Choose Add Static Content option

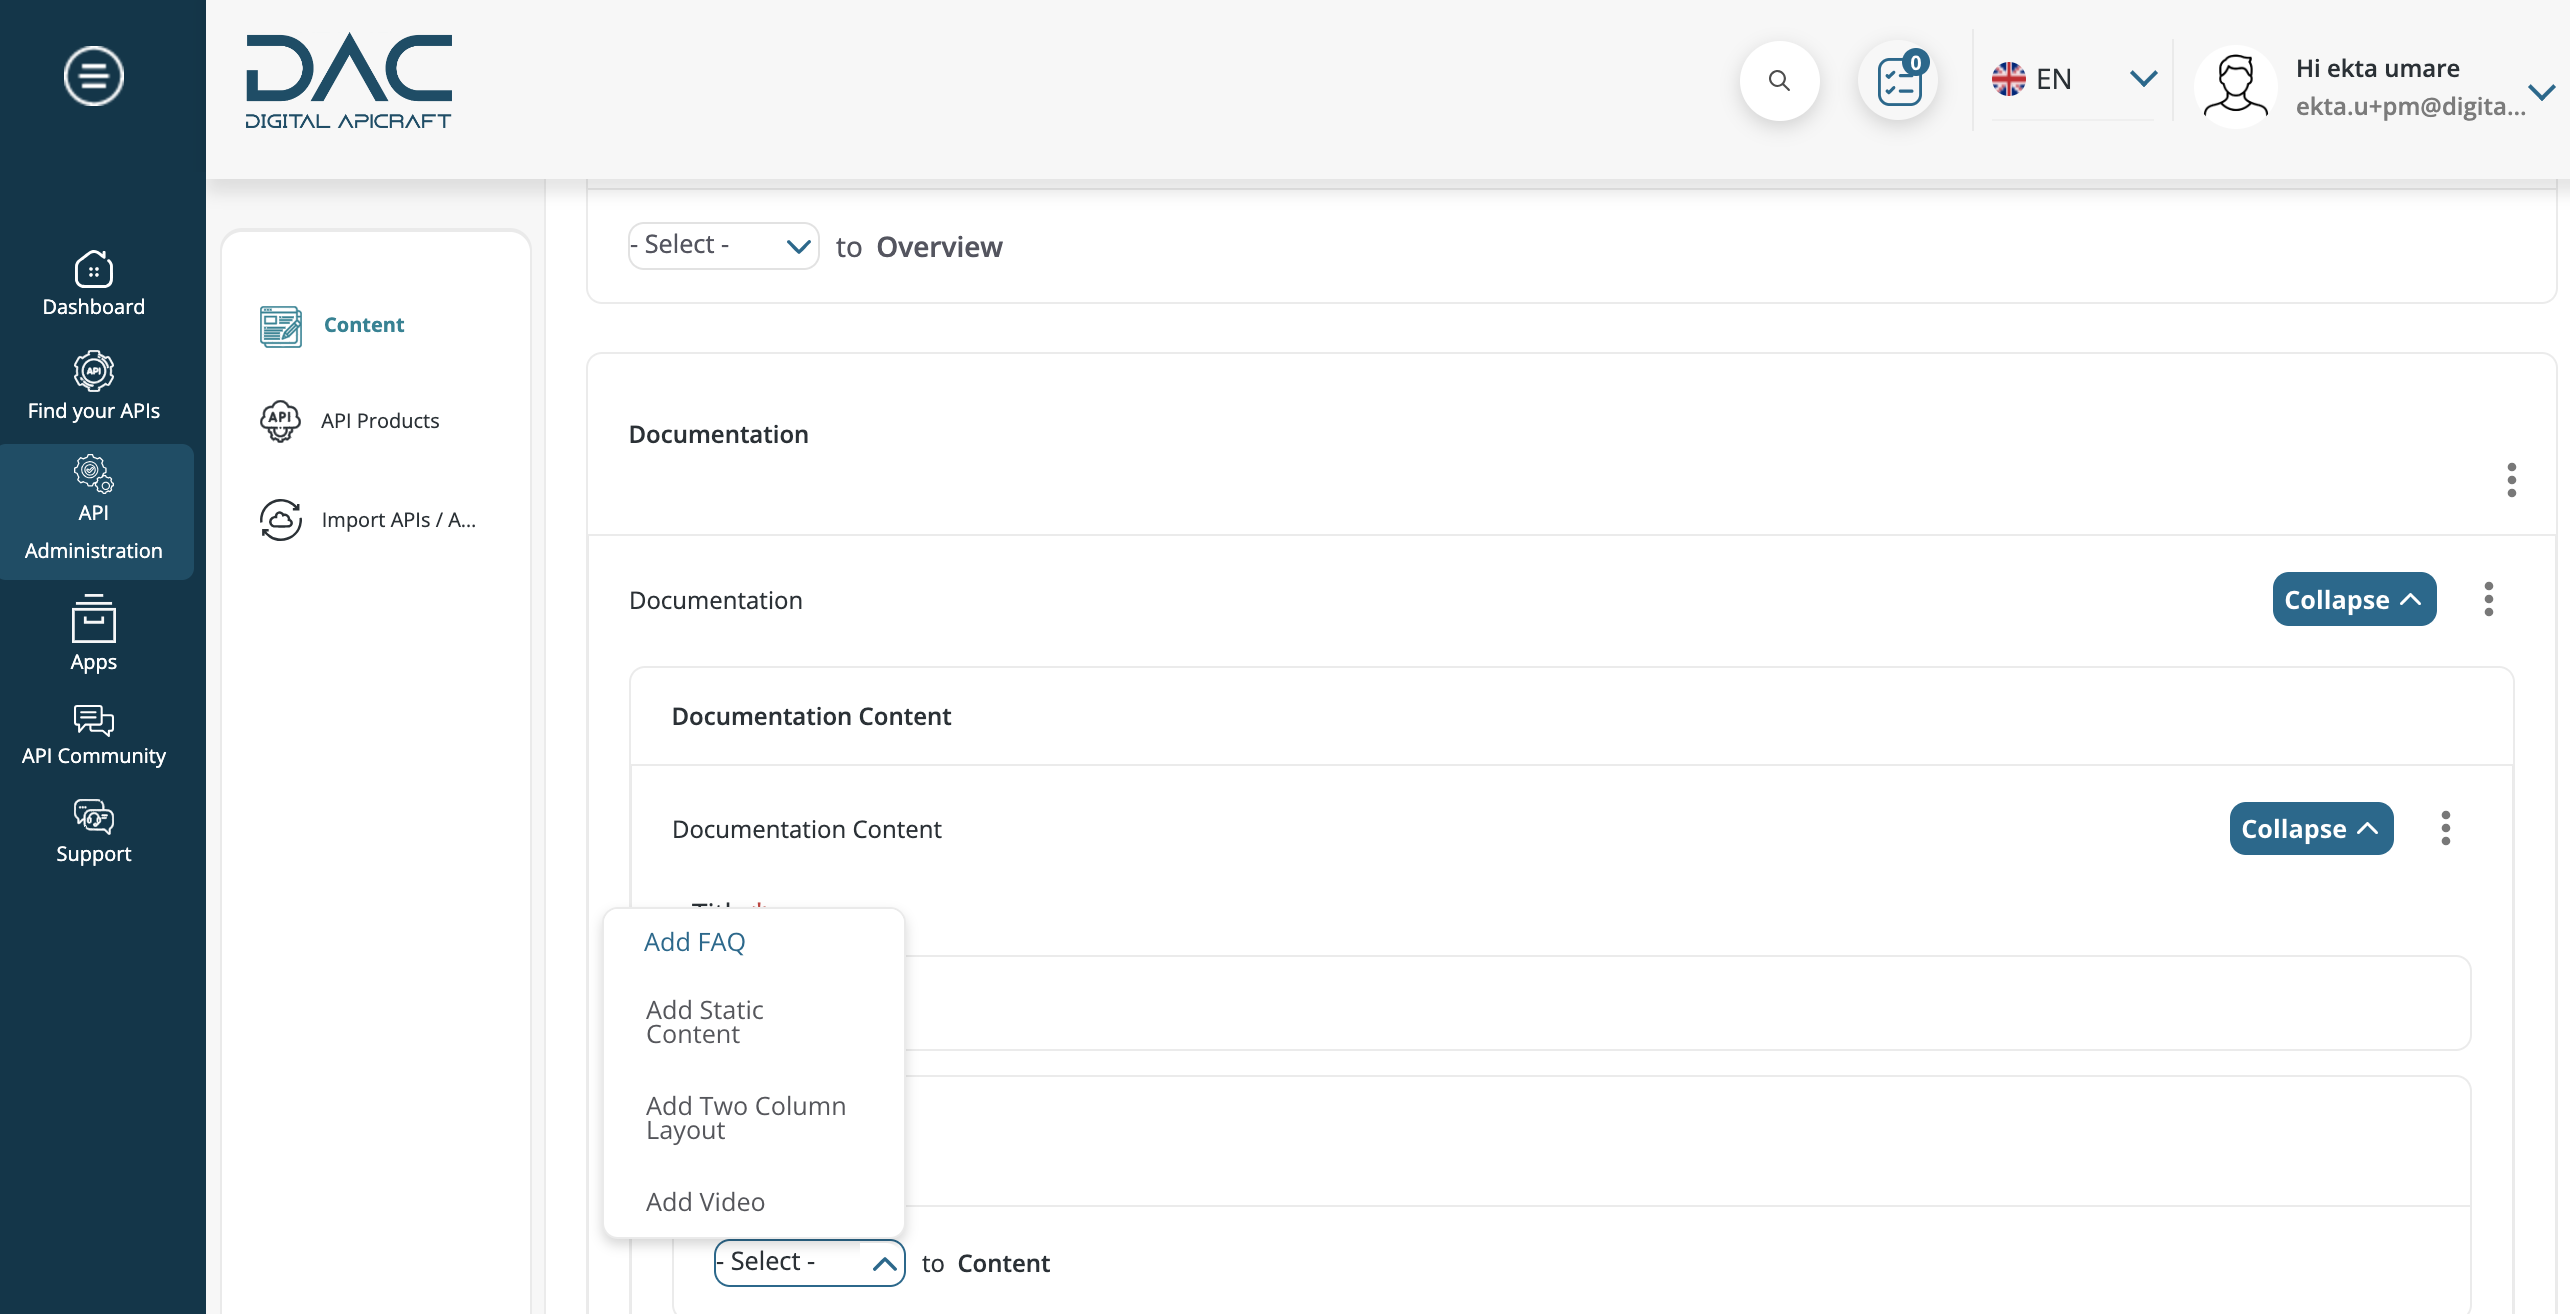[705, 1022]
